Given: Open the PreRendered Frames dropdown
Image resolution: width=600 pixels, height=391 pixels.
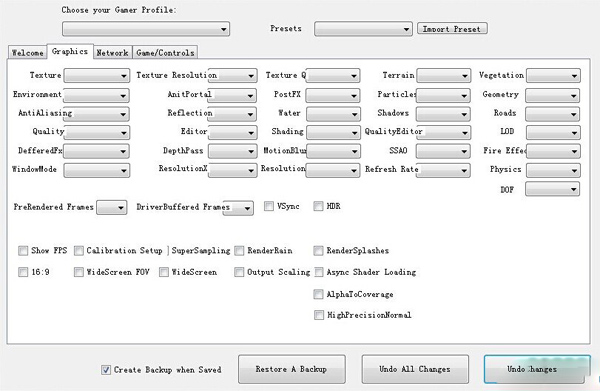Looking at the screenshot, I should pos(112,208).
